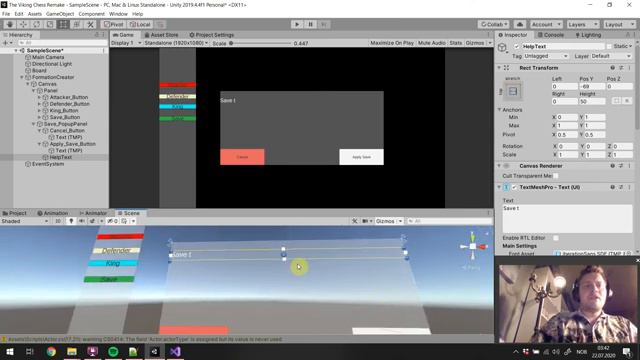Toggle Local handle rotation
Image resolution: width=640 pixels, height=360 pixels.
click(x=140, y=24)
